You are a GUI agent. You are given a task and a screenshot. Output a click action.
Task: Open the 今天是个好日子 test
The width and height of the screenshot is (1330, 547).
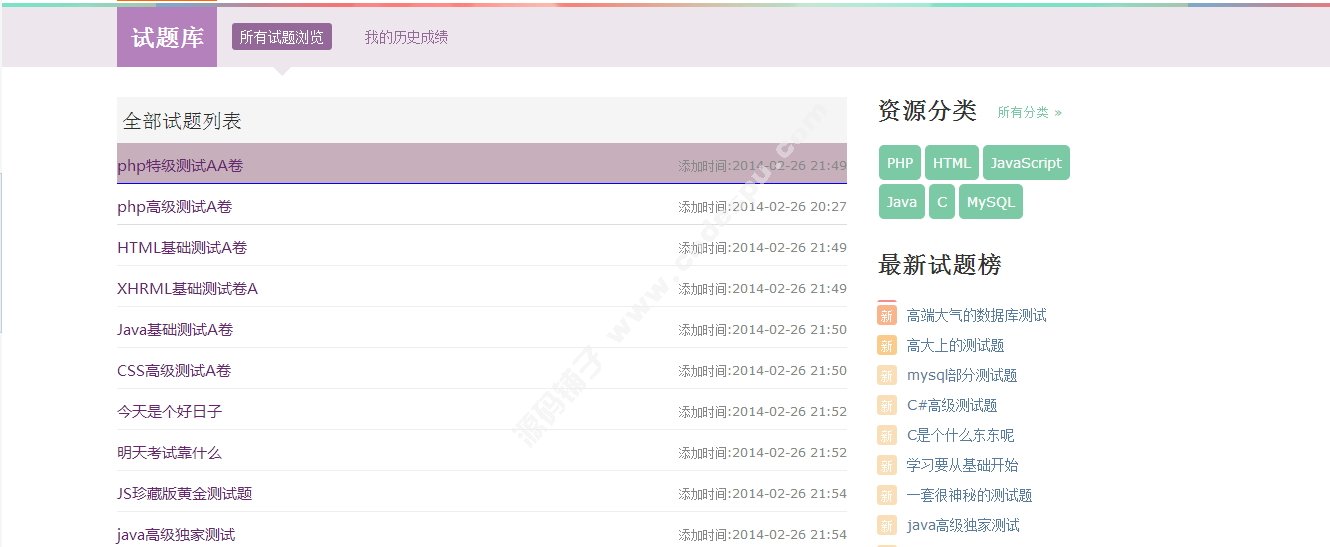(170, 412)
